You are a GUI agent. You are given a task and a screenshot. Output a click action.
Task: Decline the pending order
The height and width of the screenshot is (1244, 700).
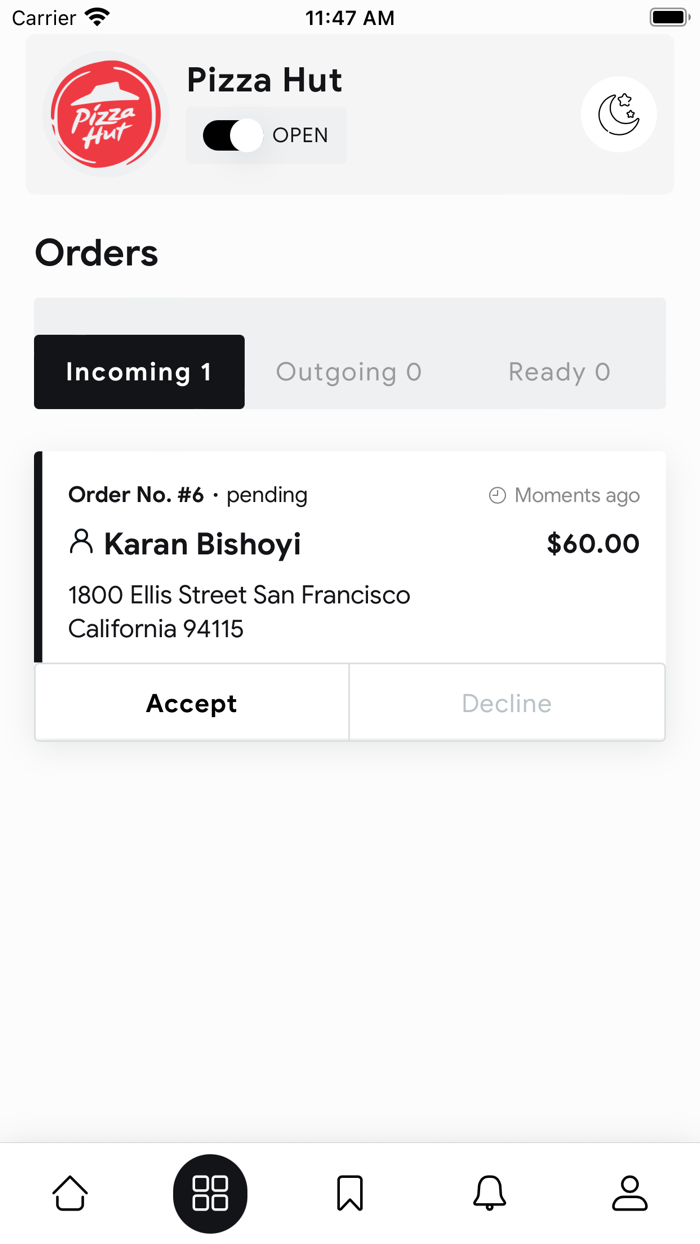click(506, 703)
